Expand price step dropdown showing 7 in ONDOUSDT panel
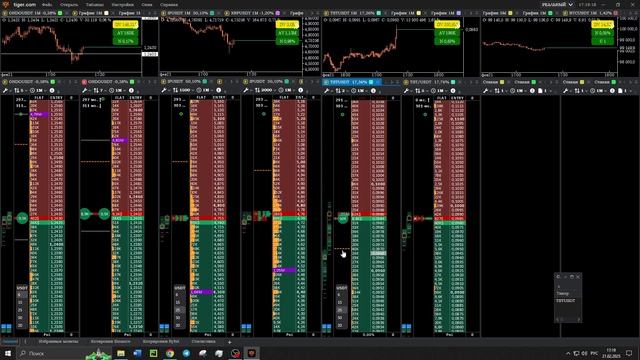The image size is (640, 360). coord(99,90)
